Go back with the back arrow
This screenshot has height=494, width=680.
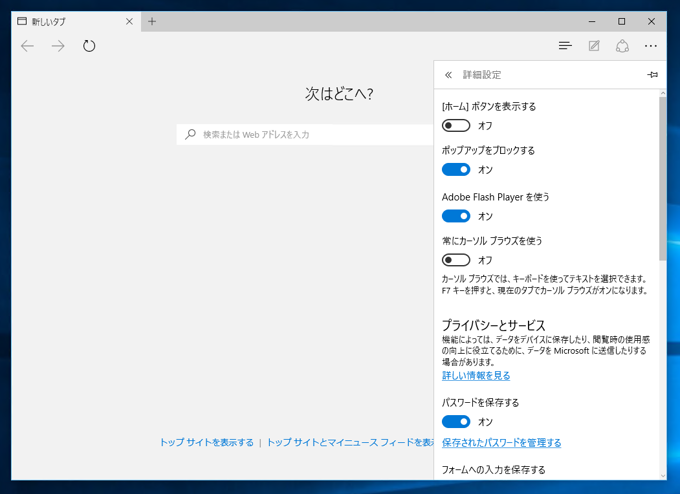(27, 46)
